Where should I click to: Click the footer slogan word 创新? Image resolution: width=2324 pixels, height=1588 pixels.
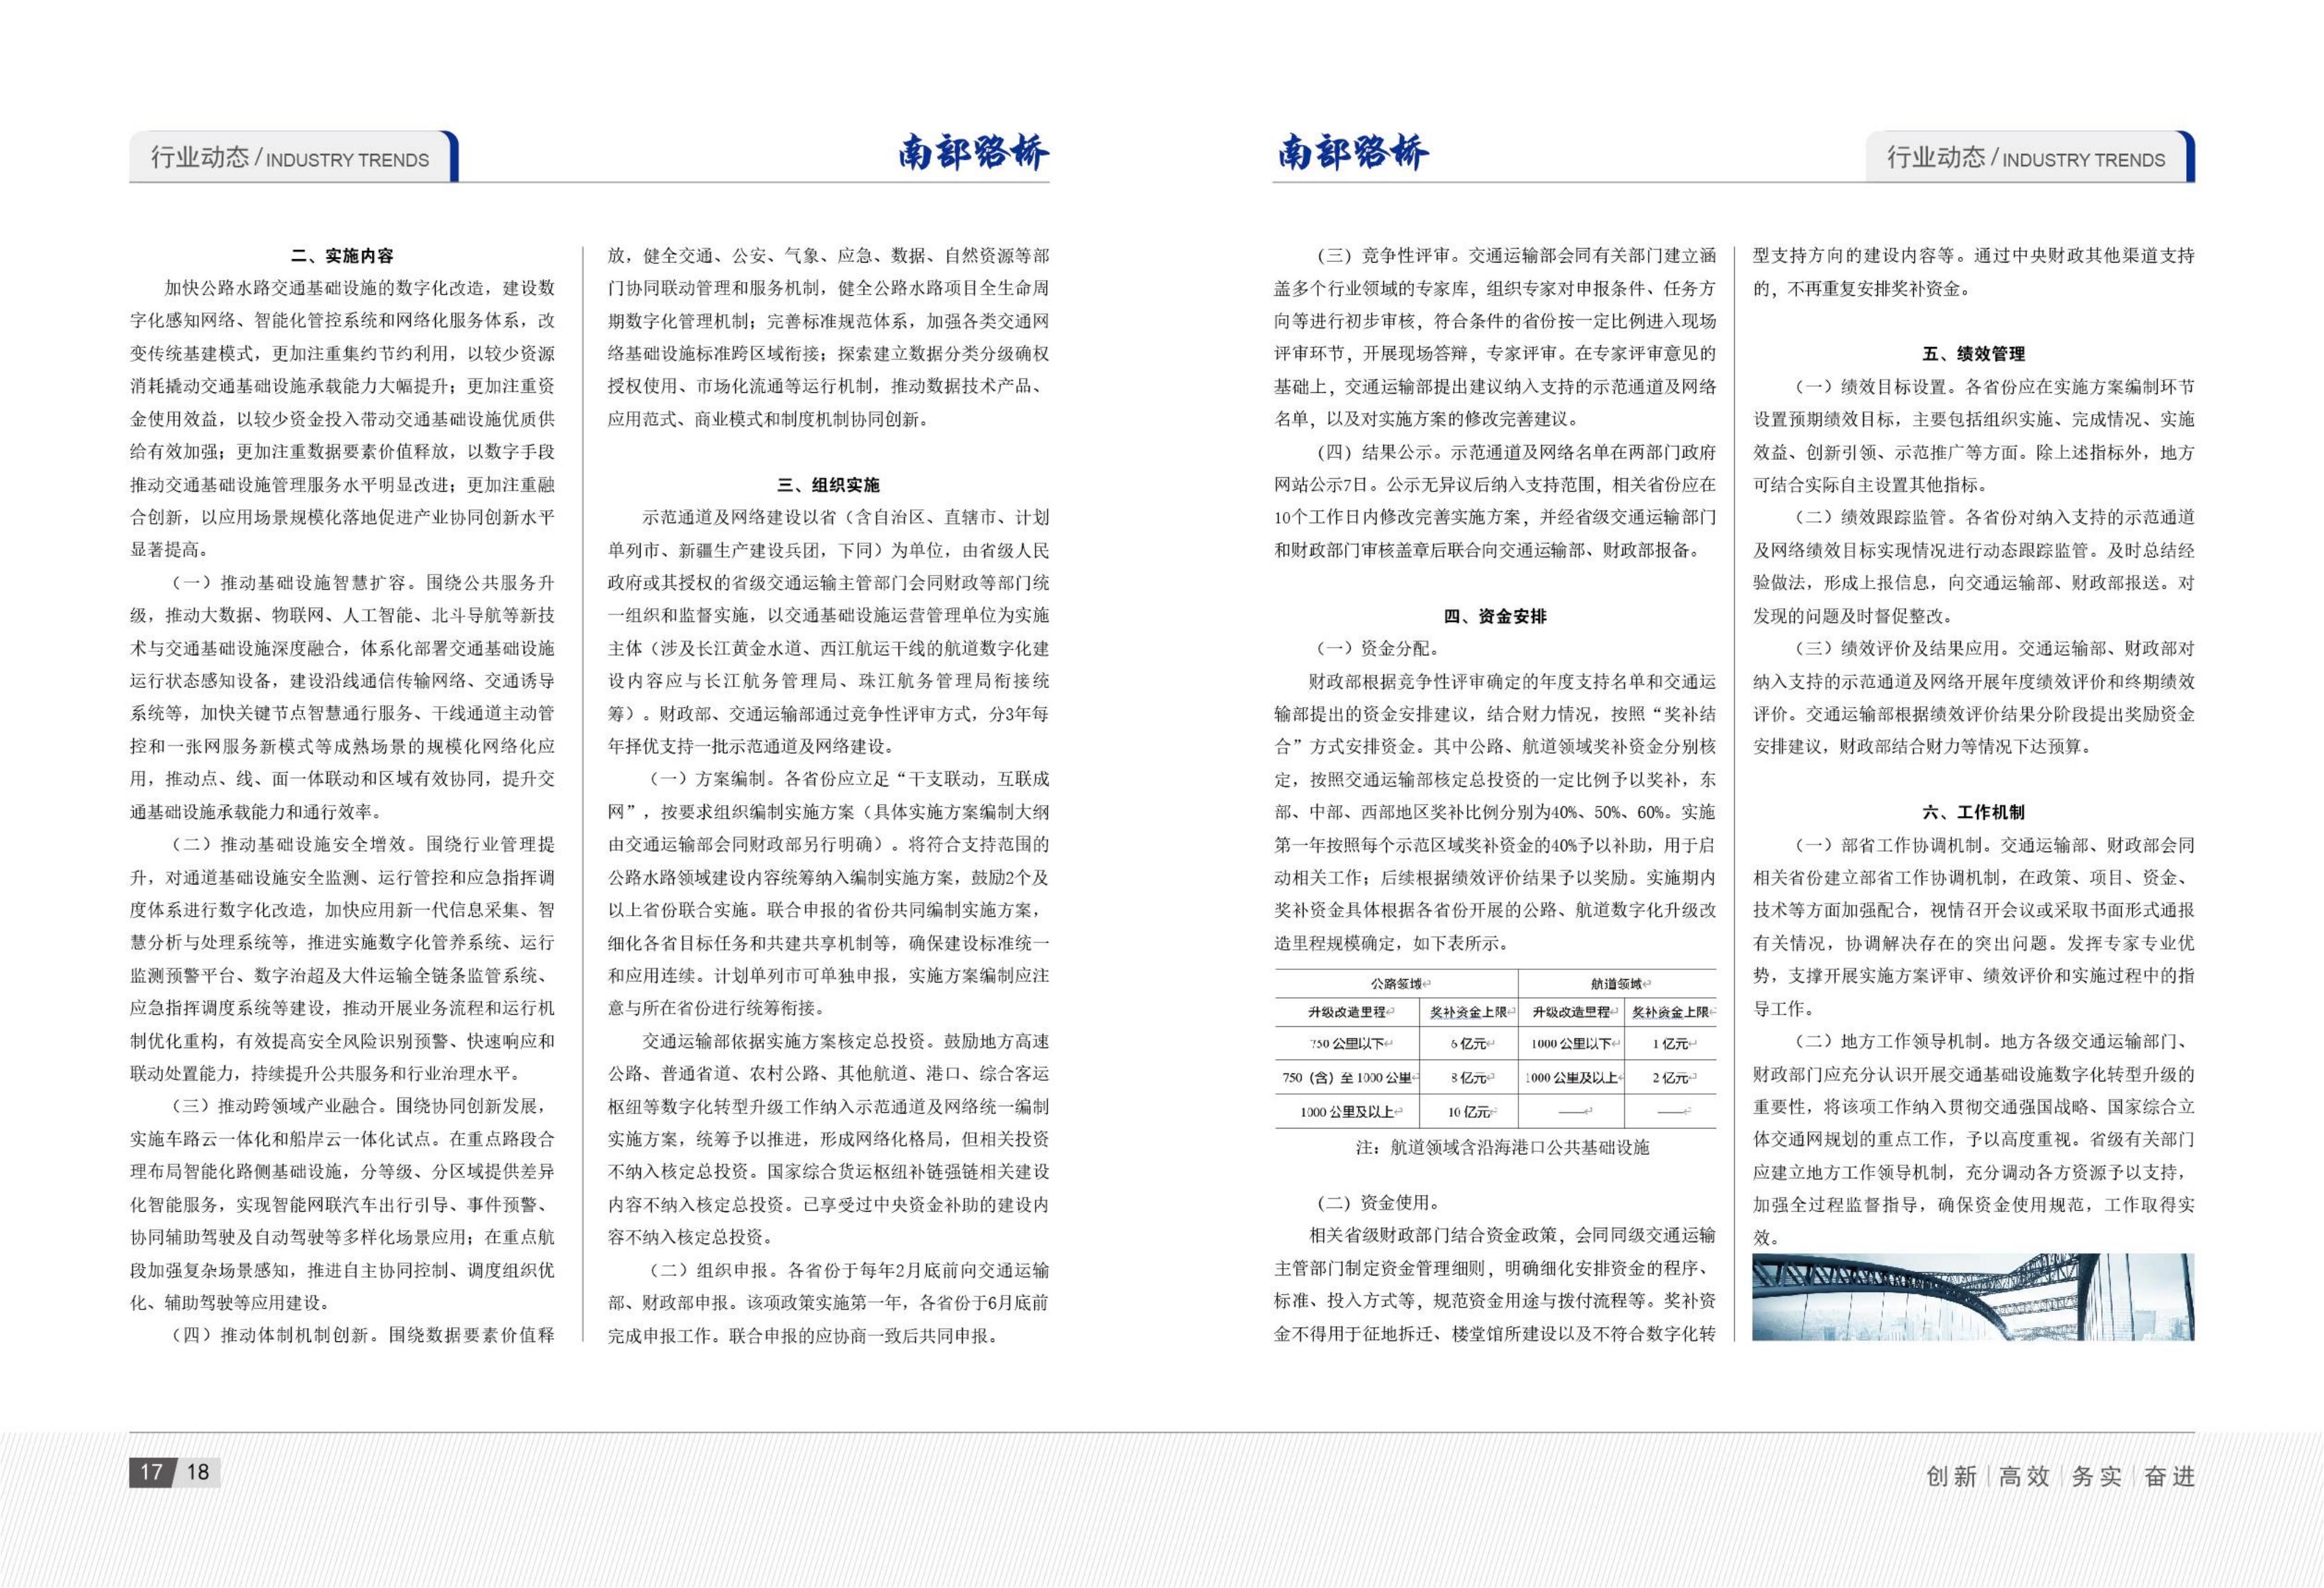coord(1951,1477)
